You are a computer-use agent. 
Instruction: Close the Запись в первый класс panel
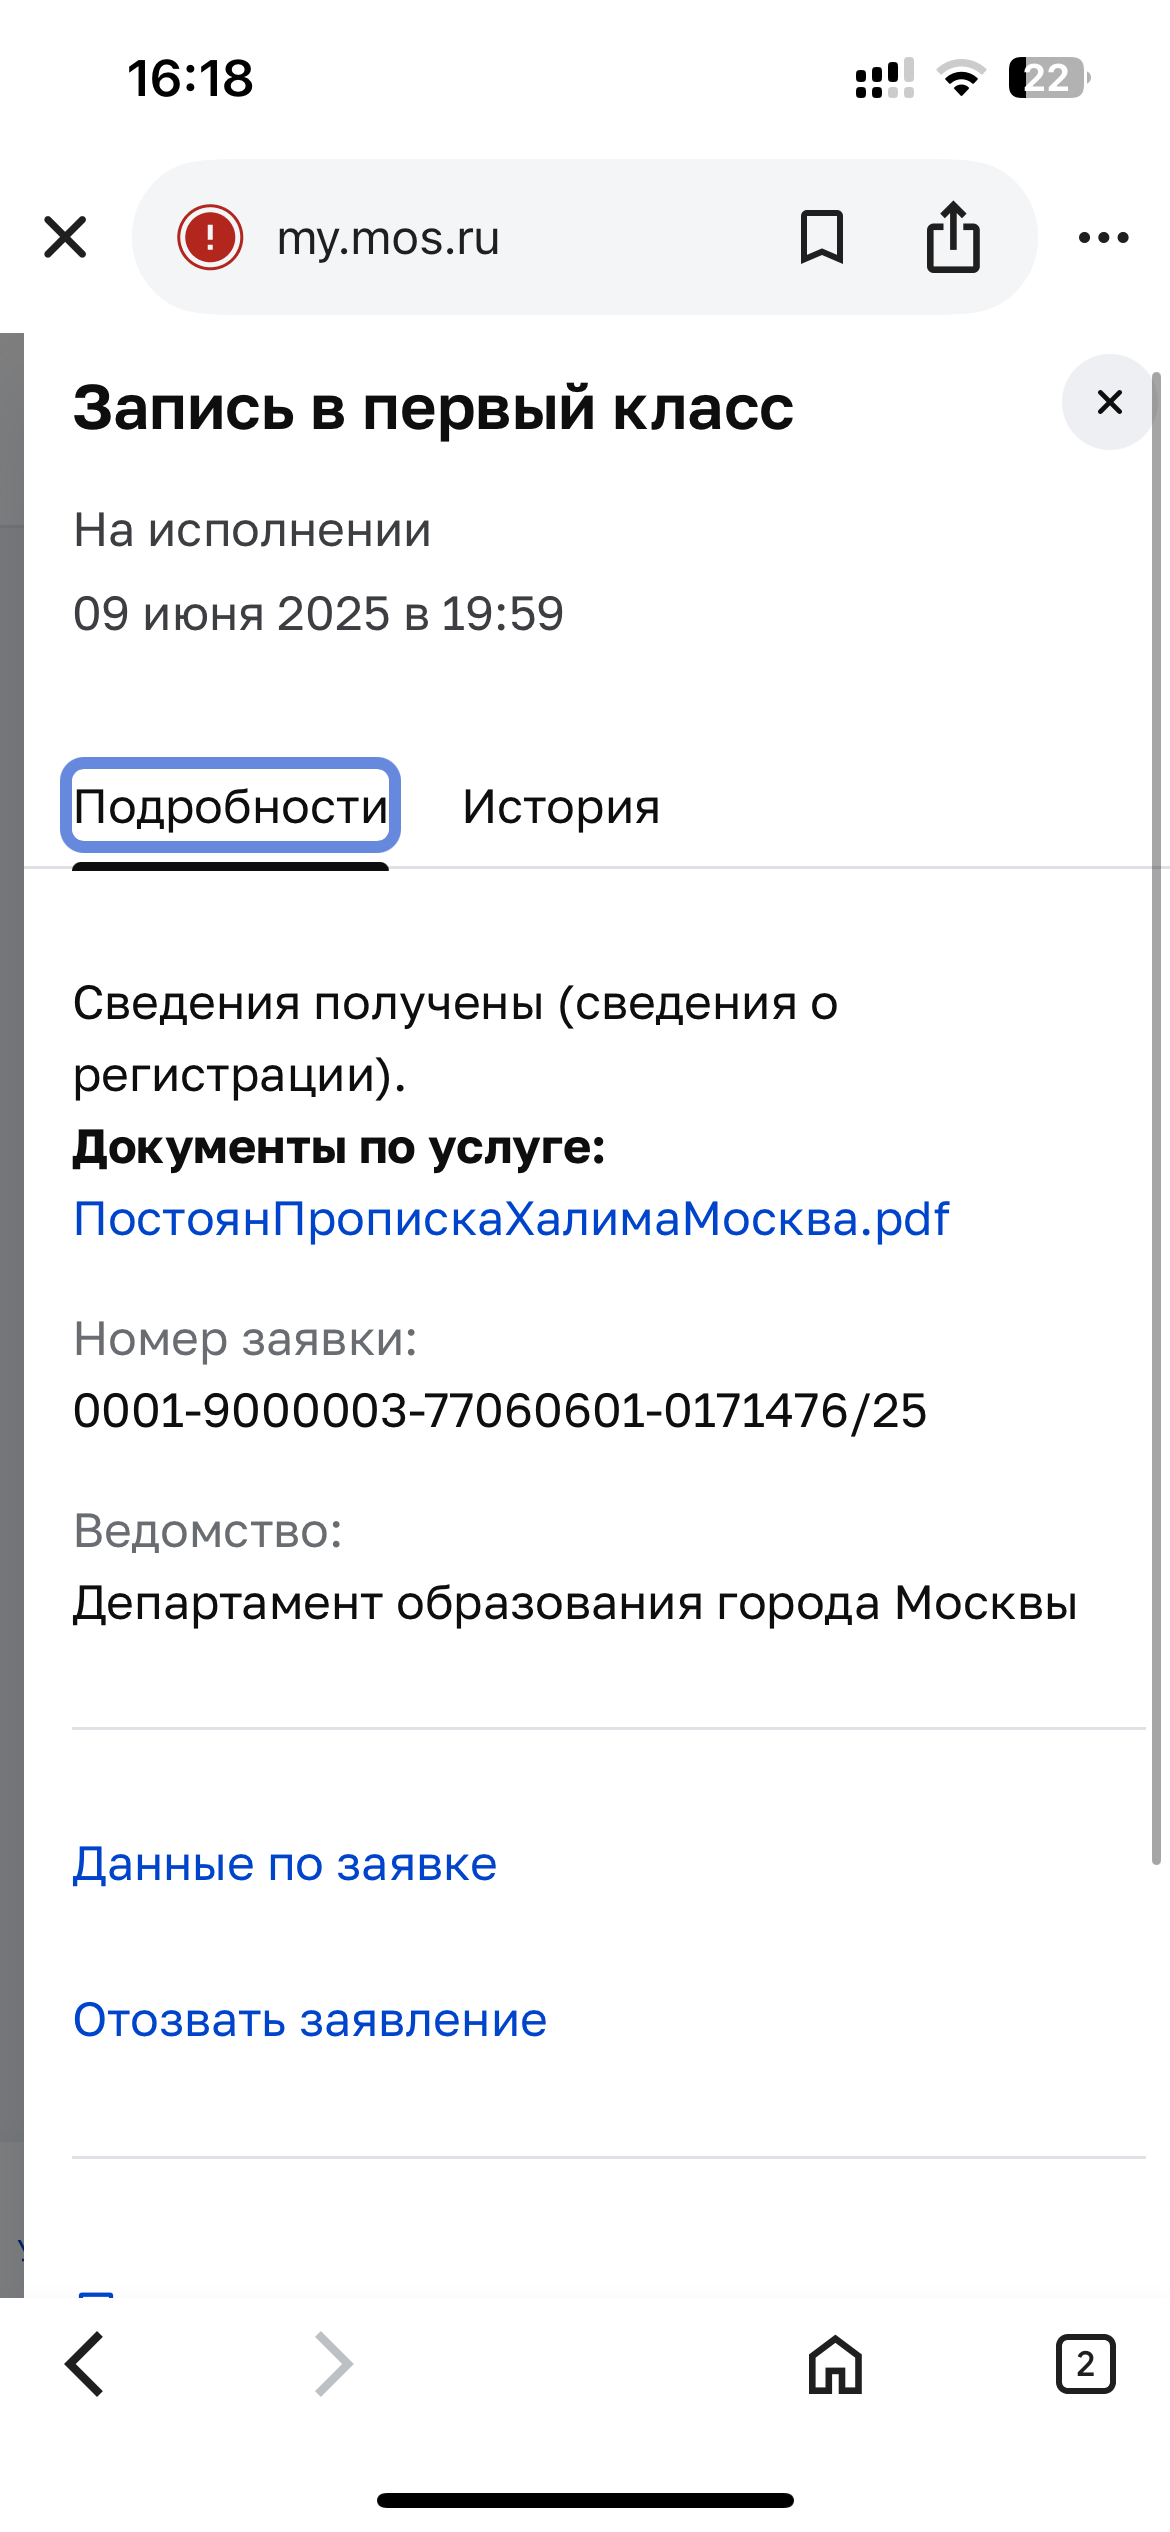[x=1110, y=402]
